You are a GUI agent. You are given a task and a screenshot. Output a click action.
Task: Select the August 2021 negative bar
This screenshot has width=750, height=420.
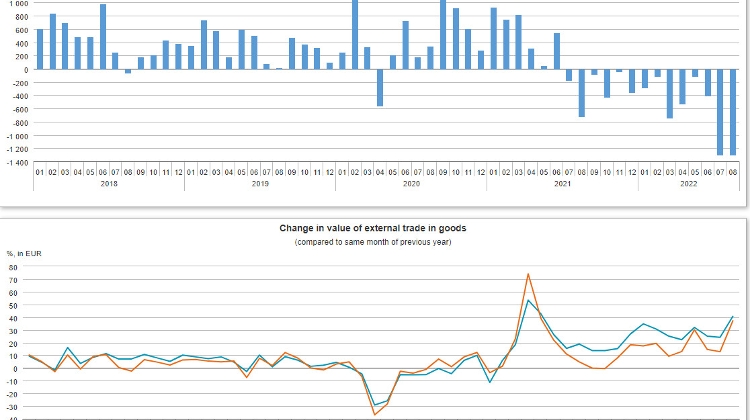(x=581, y=93)
